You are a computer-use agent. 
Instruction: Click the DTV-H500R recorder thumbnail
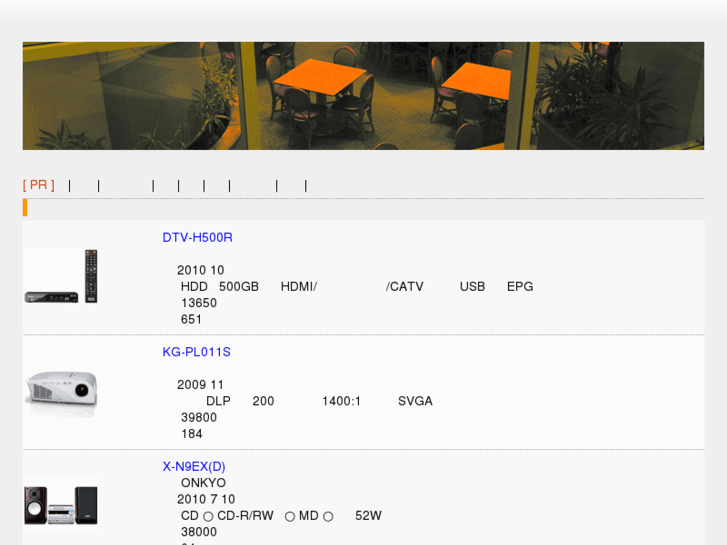61,276
